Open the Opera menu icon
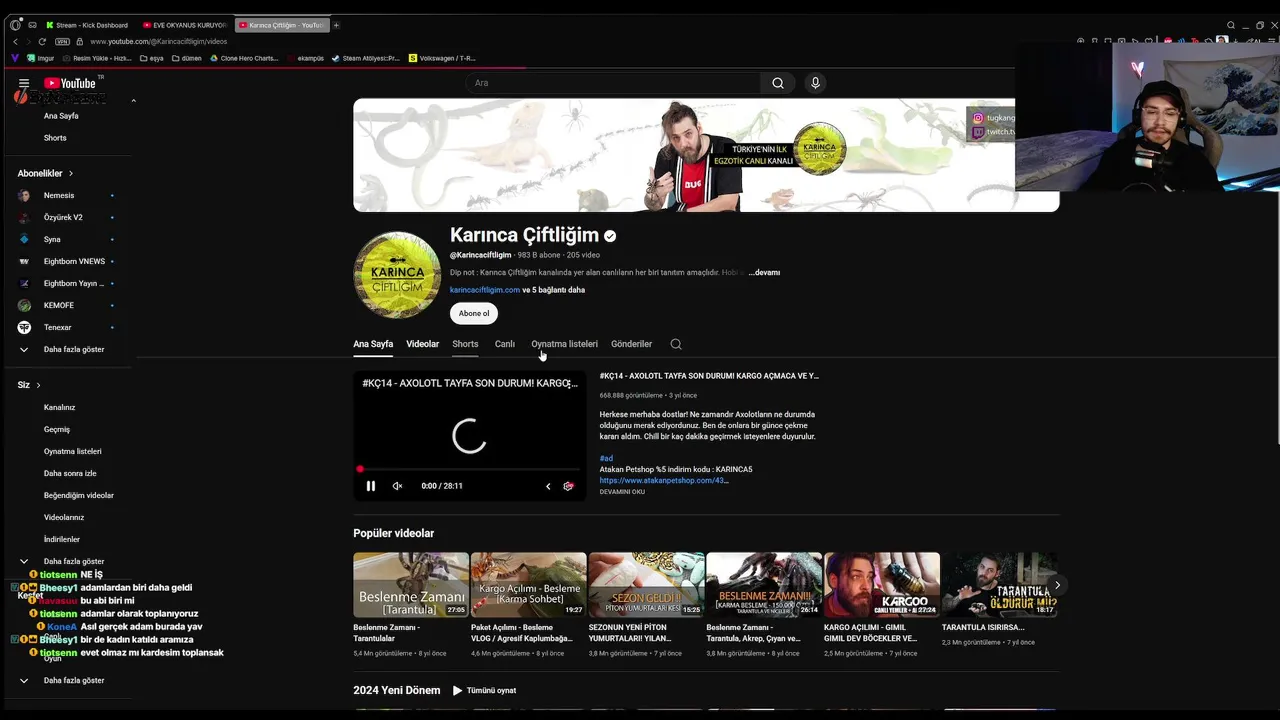 tap(17, 25)
